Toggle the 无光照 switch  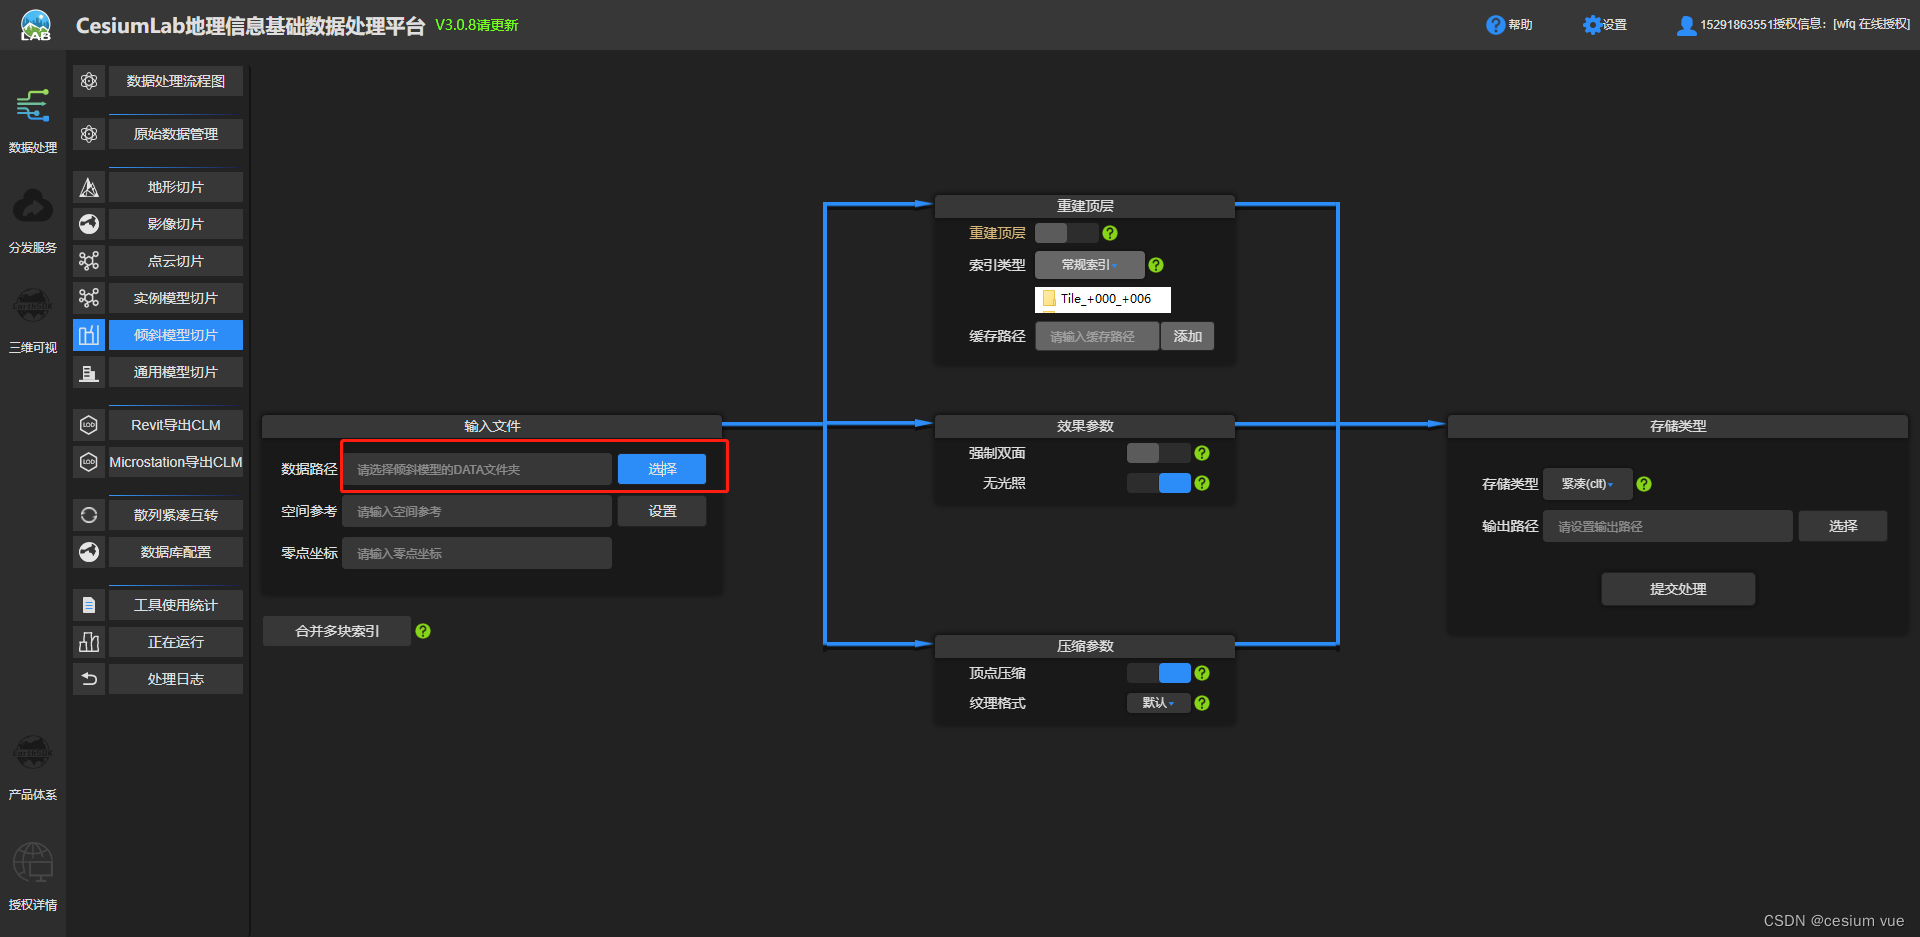click(x=1158, y=483)
